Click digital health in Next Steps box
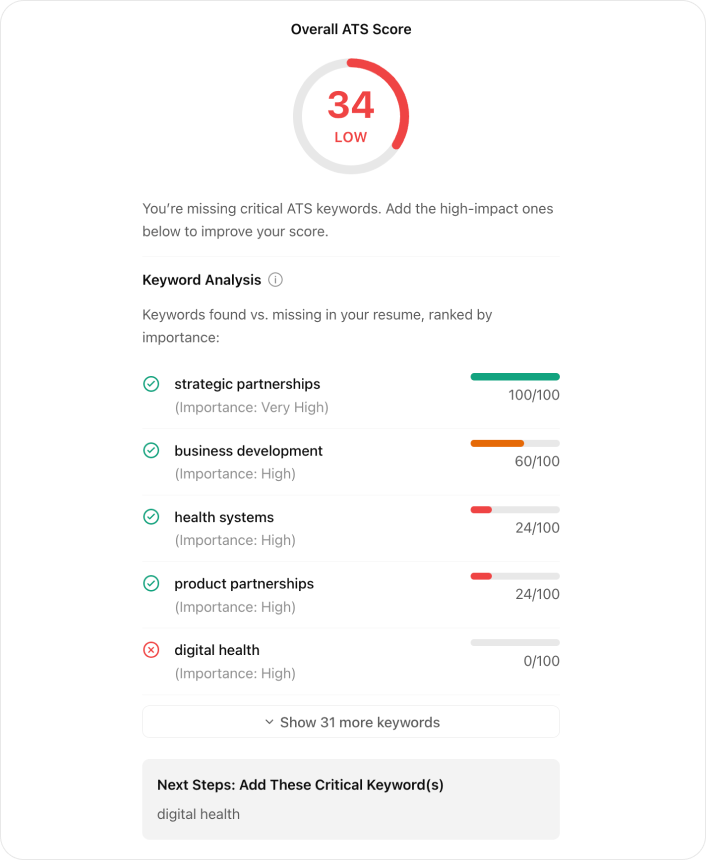The height and width of the screenshot is (860, 706). 198,814
